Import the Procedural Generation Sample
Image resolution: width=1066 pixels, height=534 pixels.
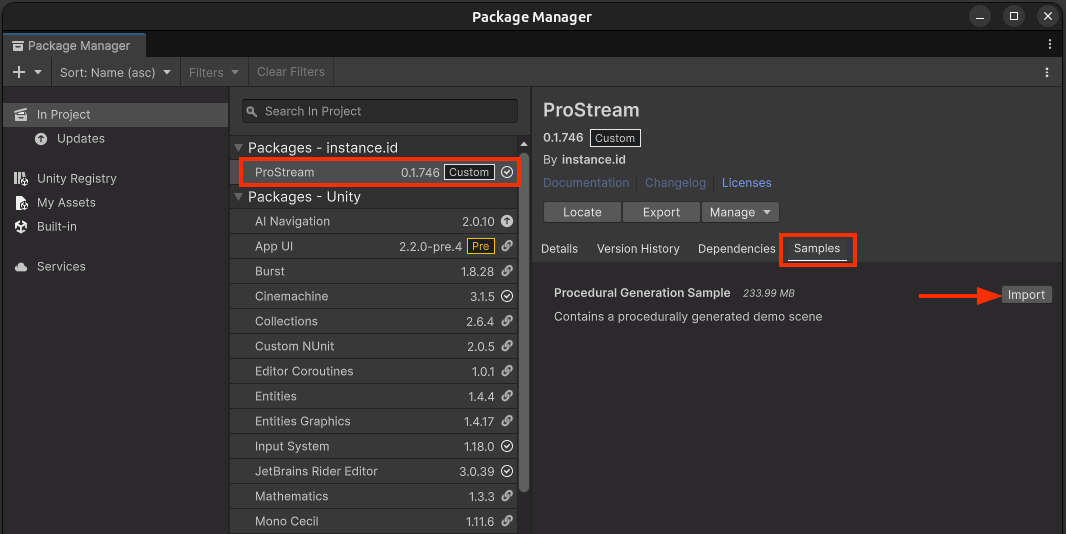point(1026,295)
